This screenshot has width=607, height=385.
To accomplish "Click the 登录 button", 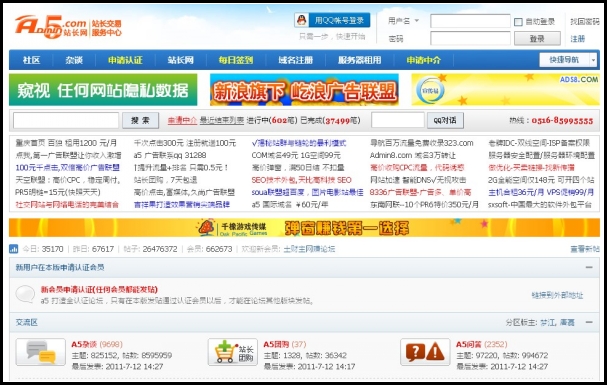I will click(x=537, y=39).
